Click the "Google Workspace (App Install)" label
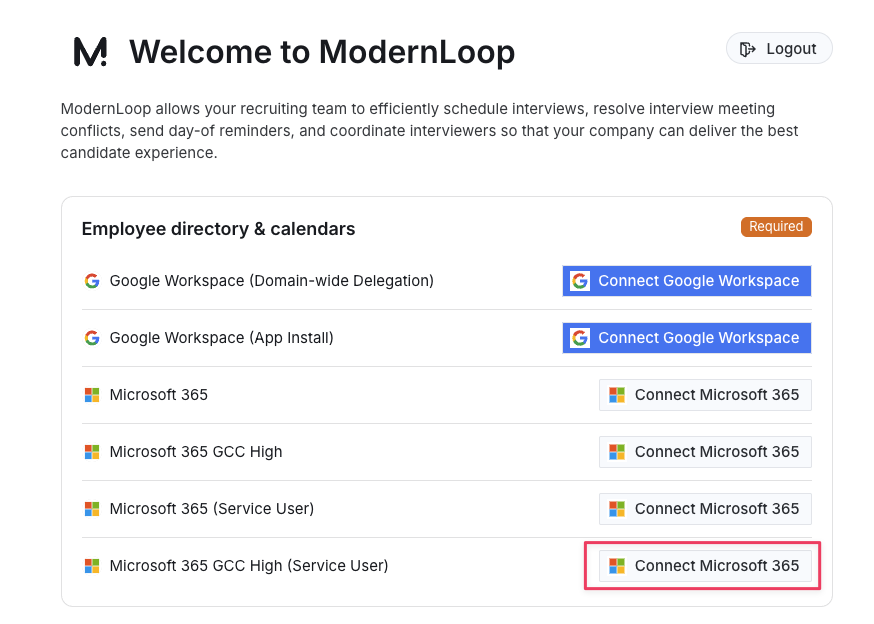The height and width of the screenshot is (624, 874). 221,337
